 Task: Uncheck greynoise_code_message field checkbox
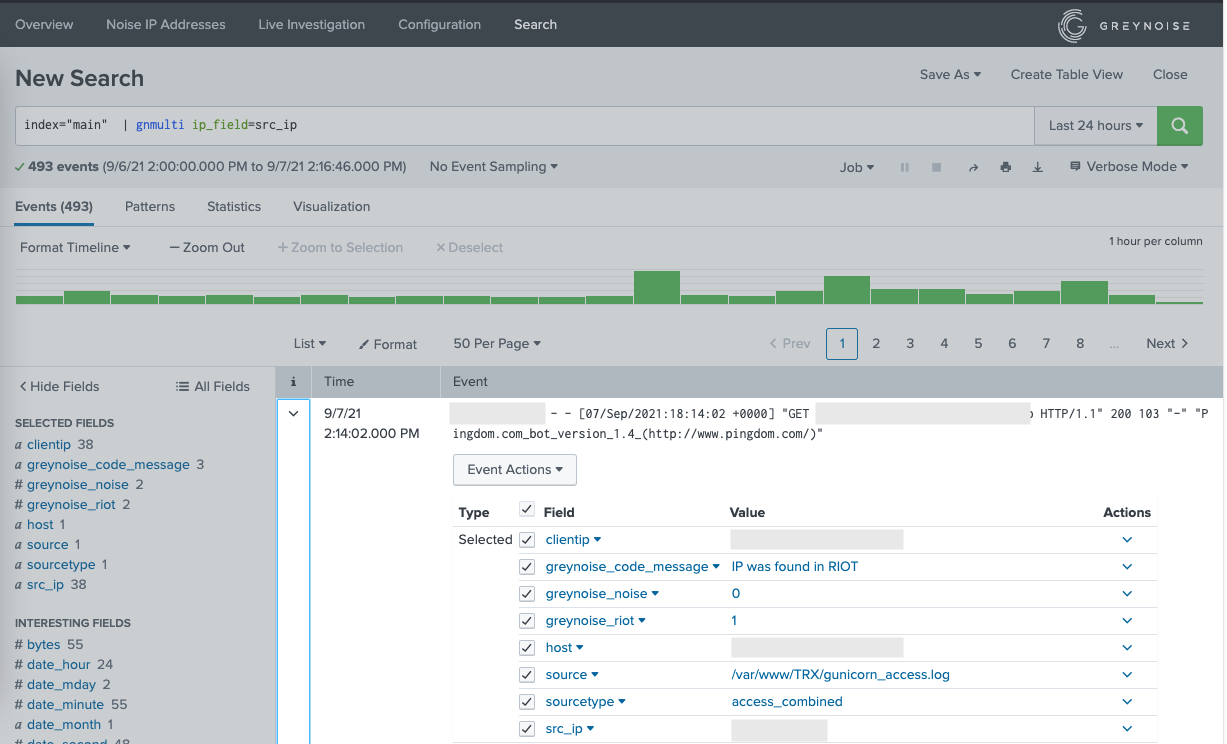[527, 566]
